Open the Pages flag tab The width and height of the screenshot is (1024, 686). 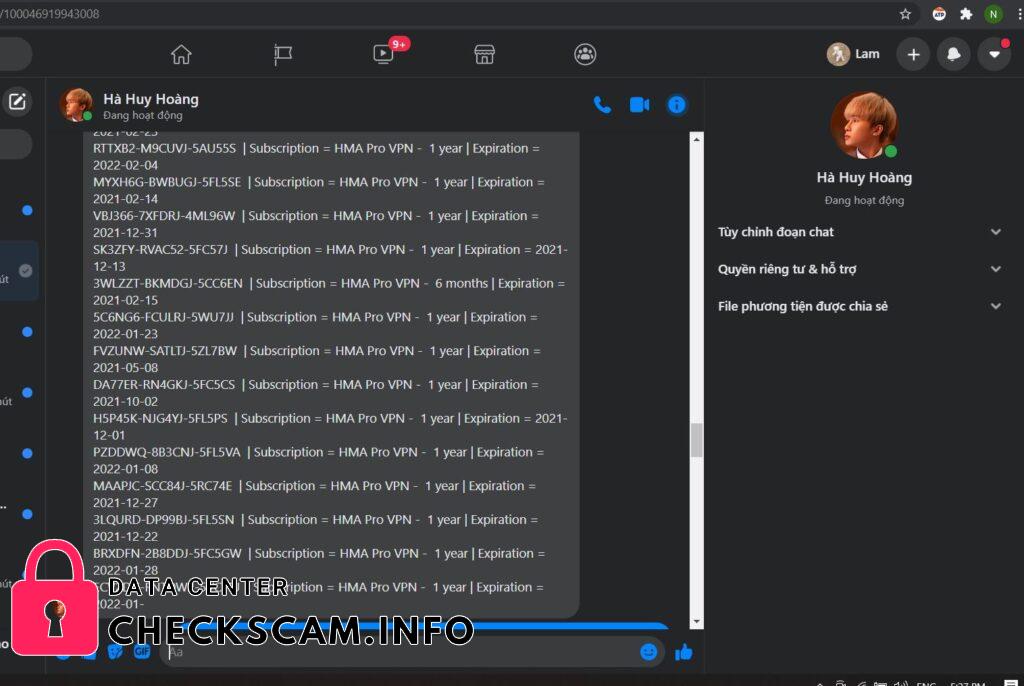pyautogui.click(x=282, y=54)
